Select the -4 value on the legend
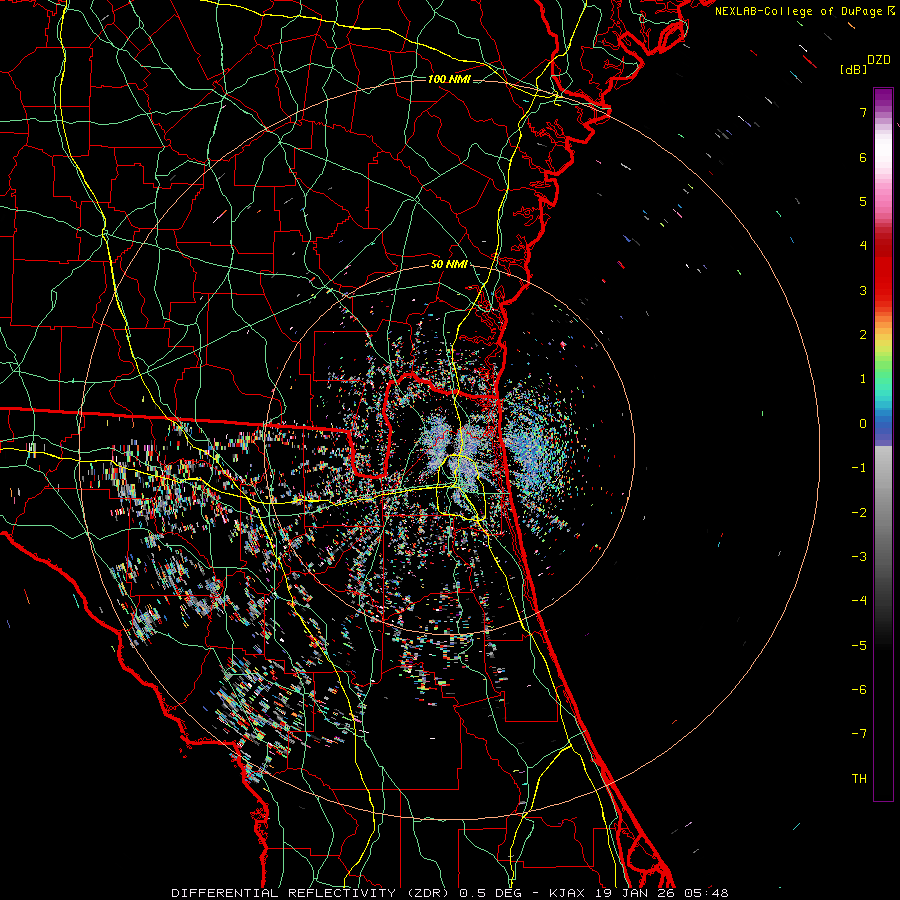900x900 pixels. (x=859, y=600)
